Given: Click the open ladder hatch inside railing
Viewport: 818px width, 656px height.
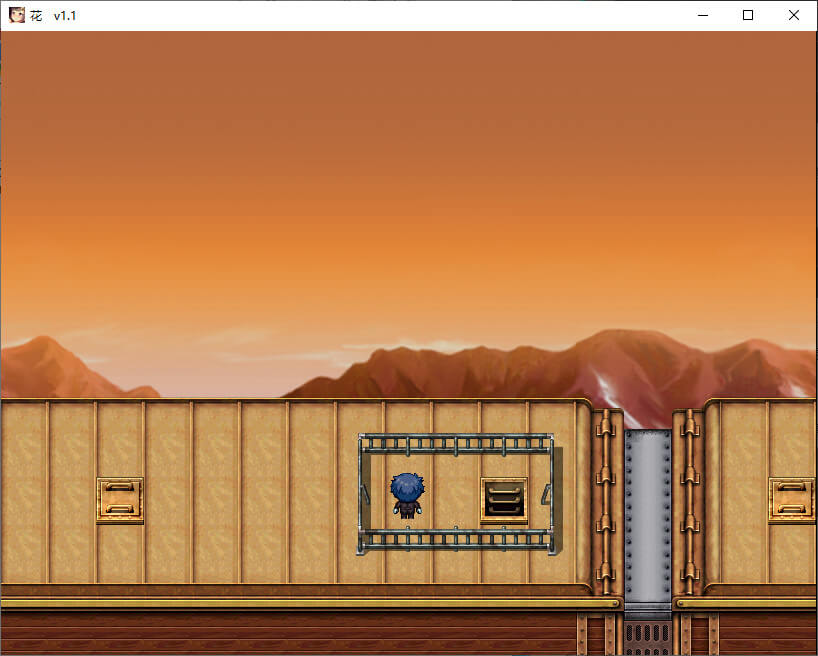Looking at the screenshot, I should pyautogui.click(x=504, y=498).
